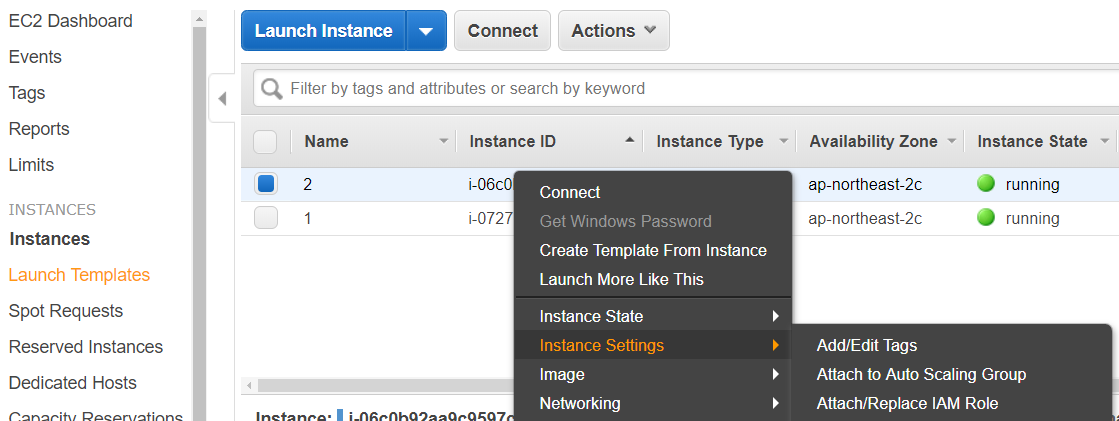Open Events in the sidebar
Screen dimensions: 1119x421
coord(35,56)
